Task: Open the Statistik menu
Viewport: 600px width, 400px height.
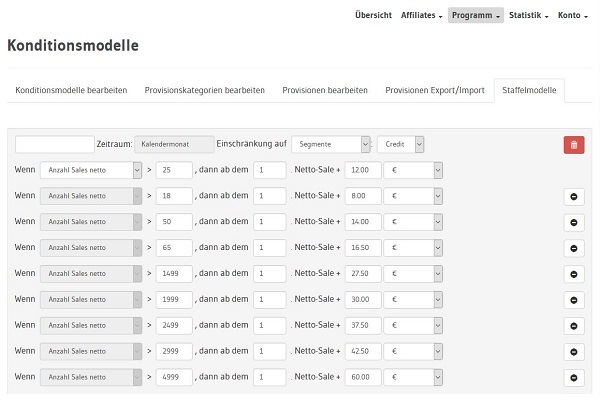Action: [529, 16]
